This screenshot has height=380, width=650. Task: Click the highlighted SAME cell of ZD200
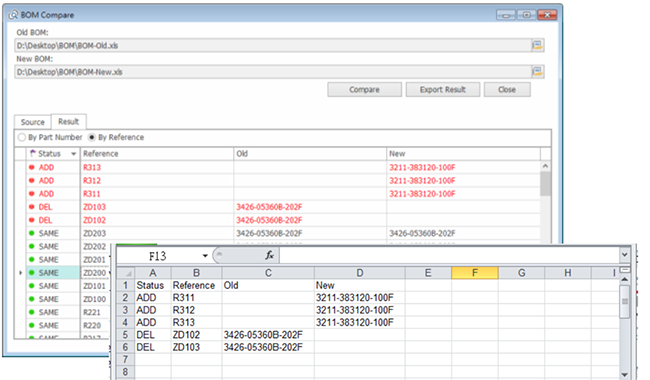coord(53,273)
